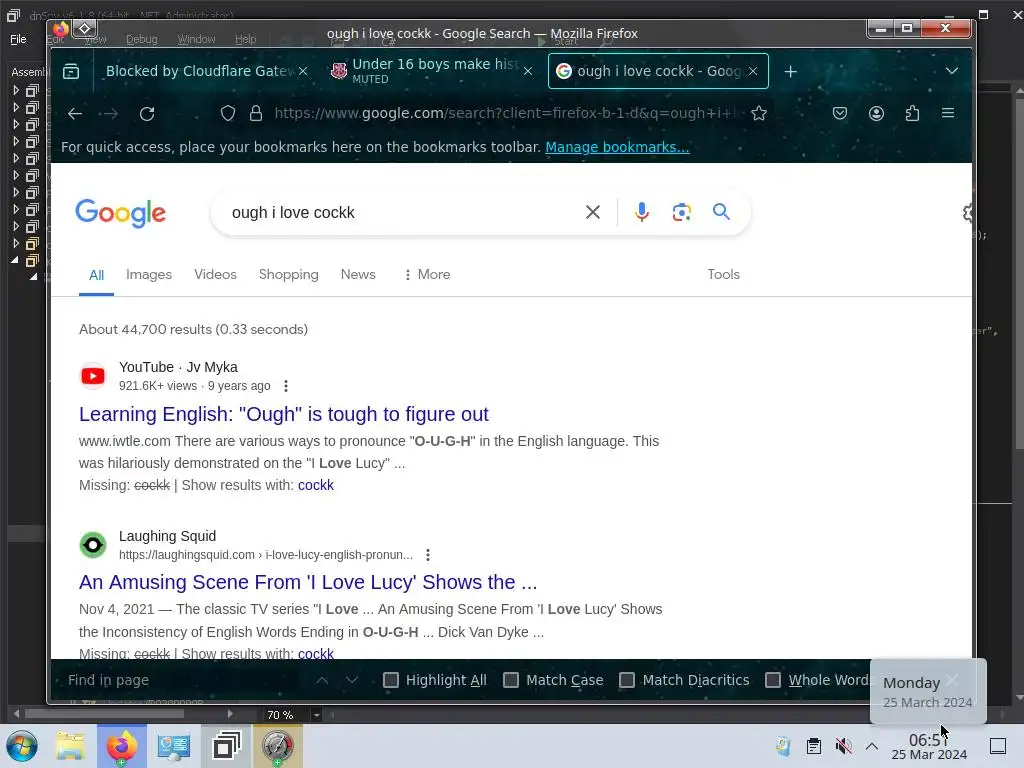
Task: Switch to Under 16 boys muted tab
Action: tap(431, 71)
